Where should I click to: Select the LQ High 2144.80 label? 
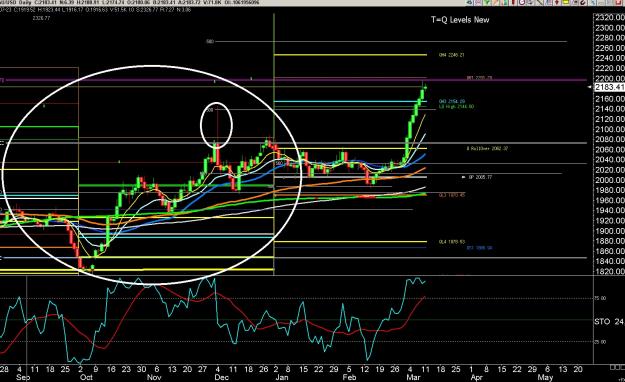[x=456, y=106]
